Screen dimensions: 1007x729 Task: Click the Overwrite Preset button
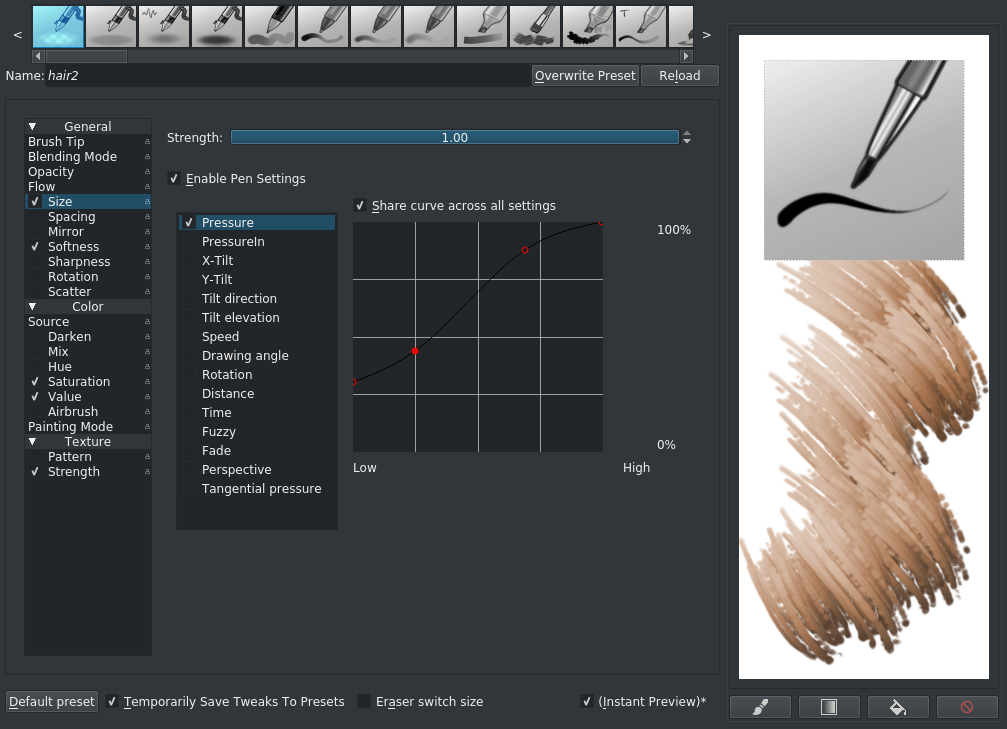click(585, 75)
